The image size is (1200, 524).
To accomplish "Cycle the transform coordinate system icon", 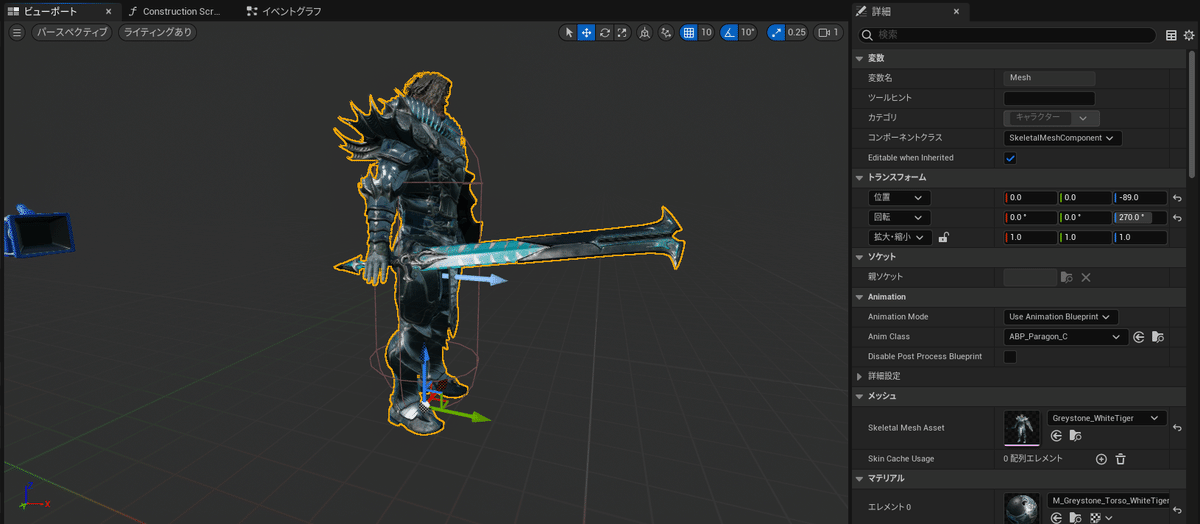I will coord(643,32).
